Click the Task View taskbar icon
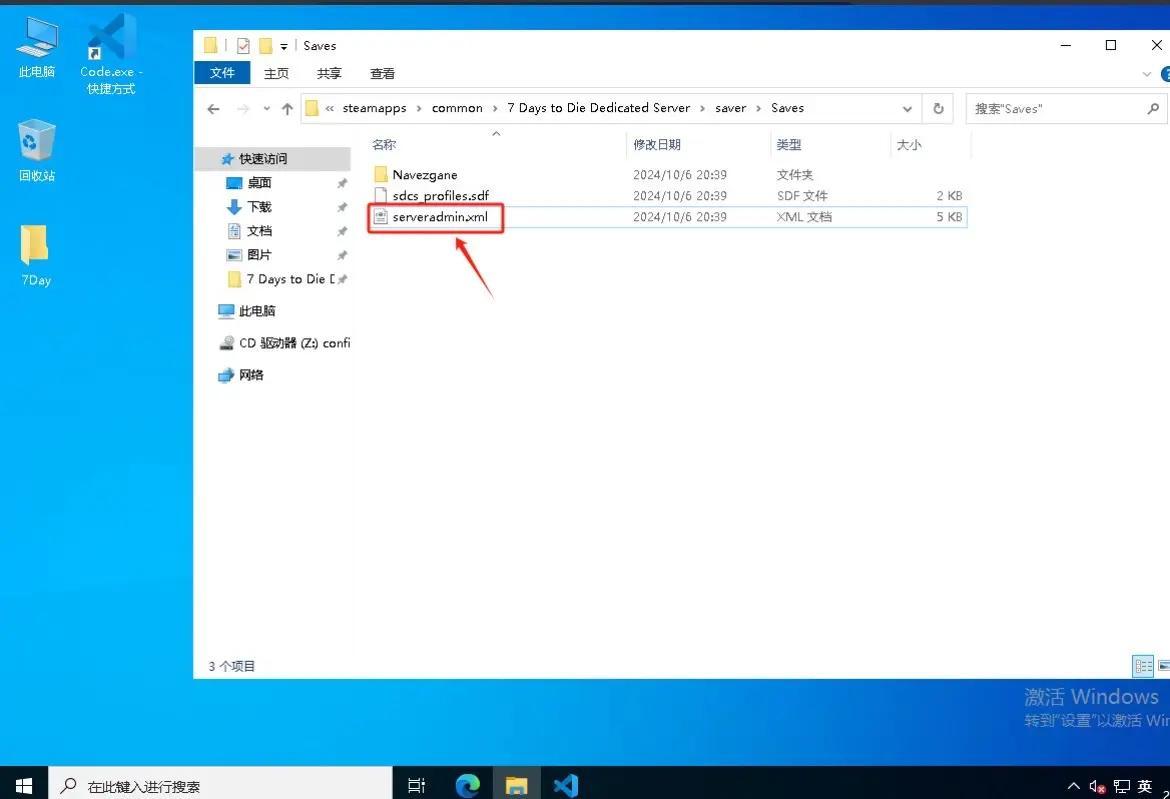 pos(417,785)
